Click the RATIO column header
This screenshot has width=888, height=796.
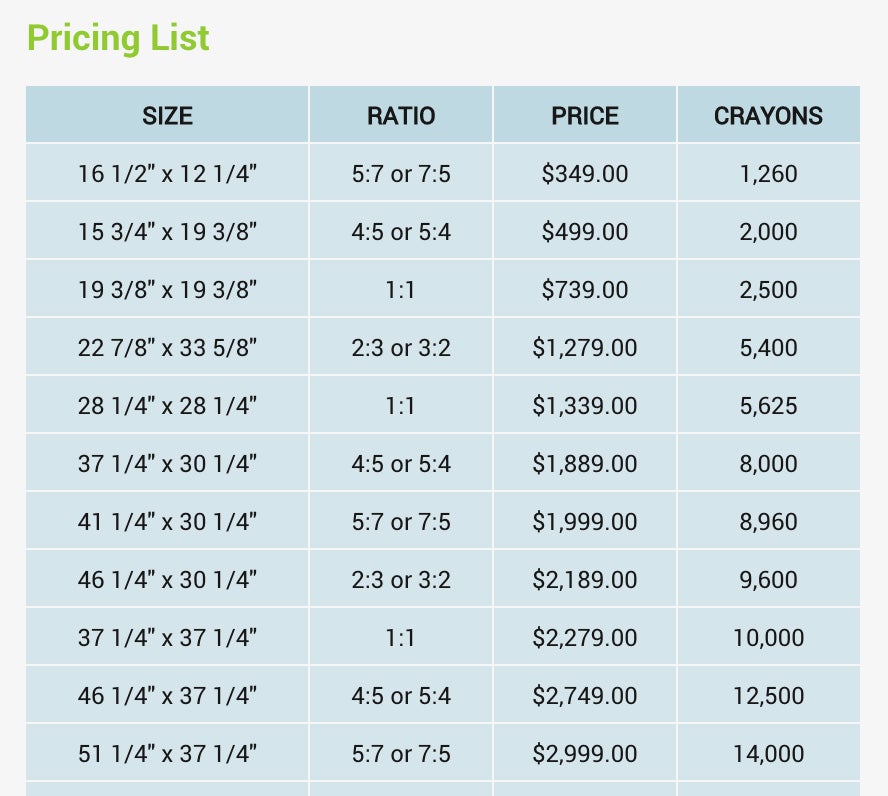coord(401,116)
